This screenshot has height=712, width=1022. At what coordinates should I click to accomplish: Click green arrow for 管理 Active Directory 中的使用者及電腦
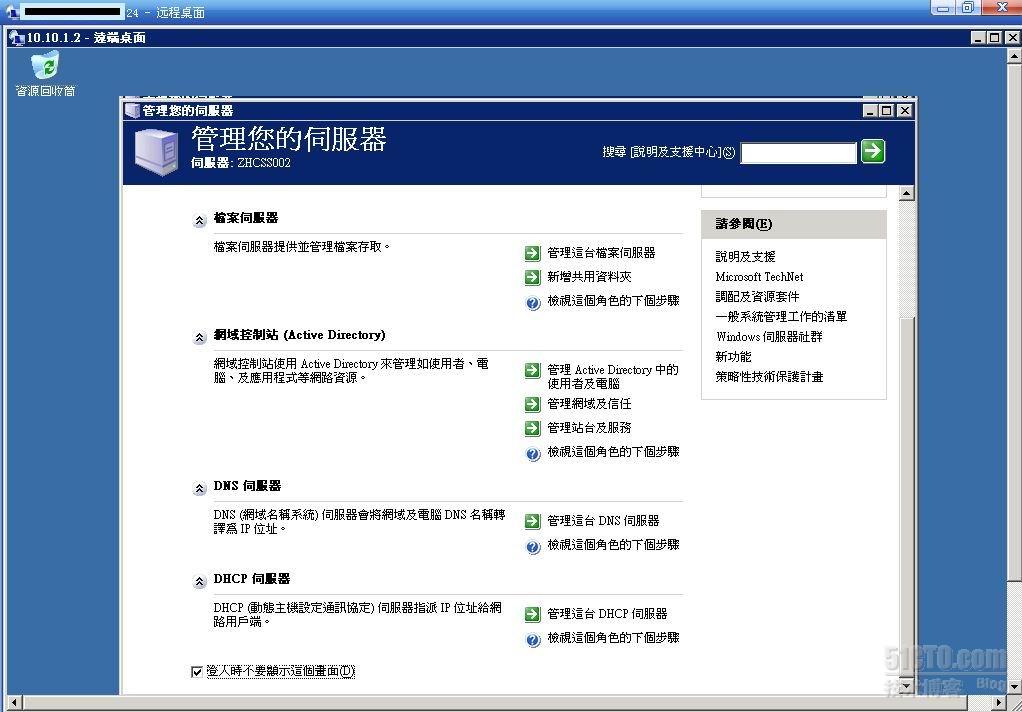tap(533, 370)
